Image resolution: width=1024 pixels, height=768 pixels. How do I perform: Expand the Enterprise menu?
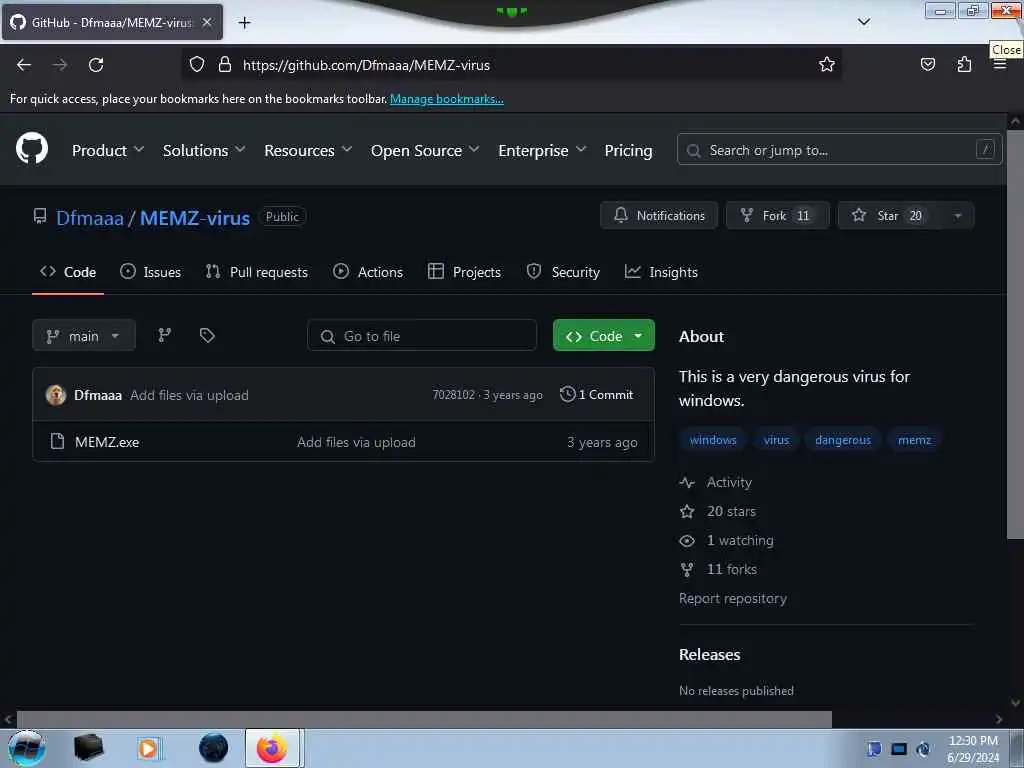[x=542, y=150]
